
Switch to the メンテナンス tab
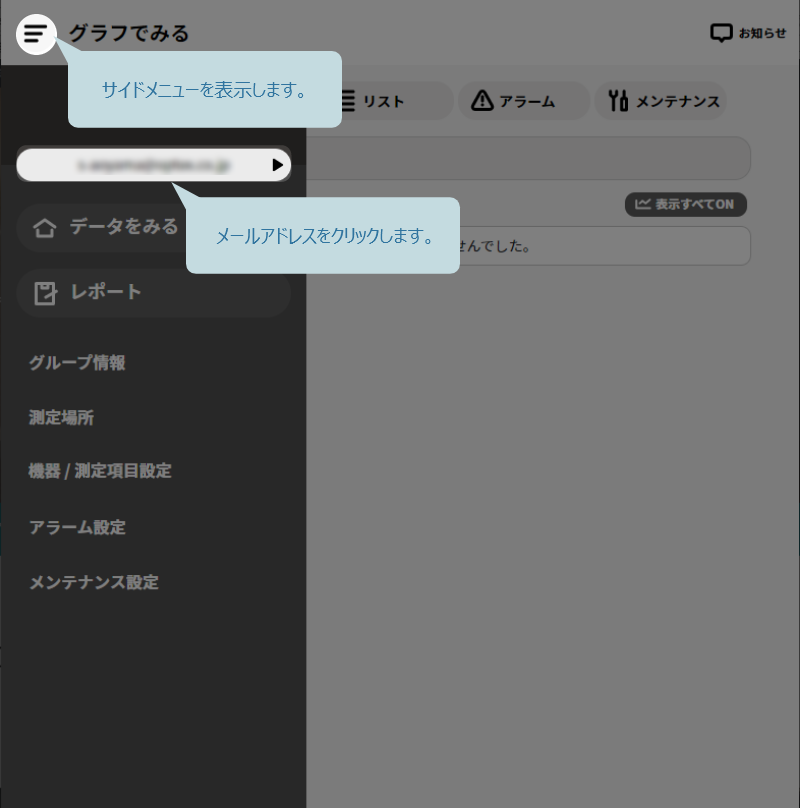pyautogui.click(x=661, y=101)
